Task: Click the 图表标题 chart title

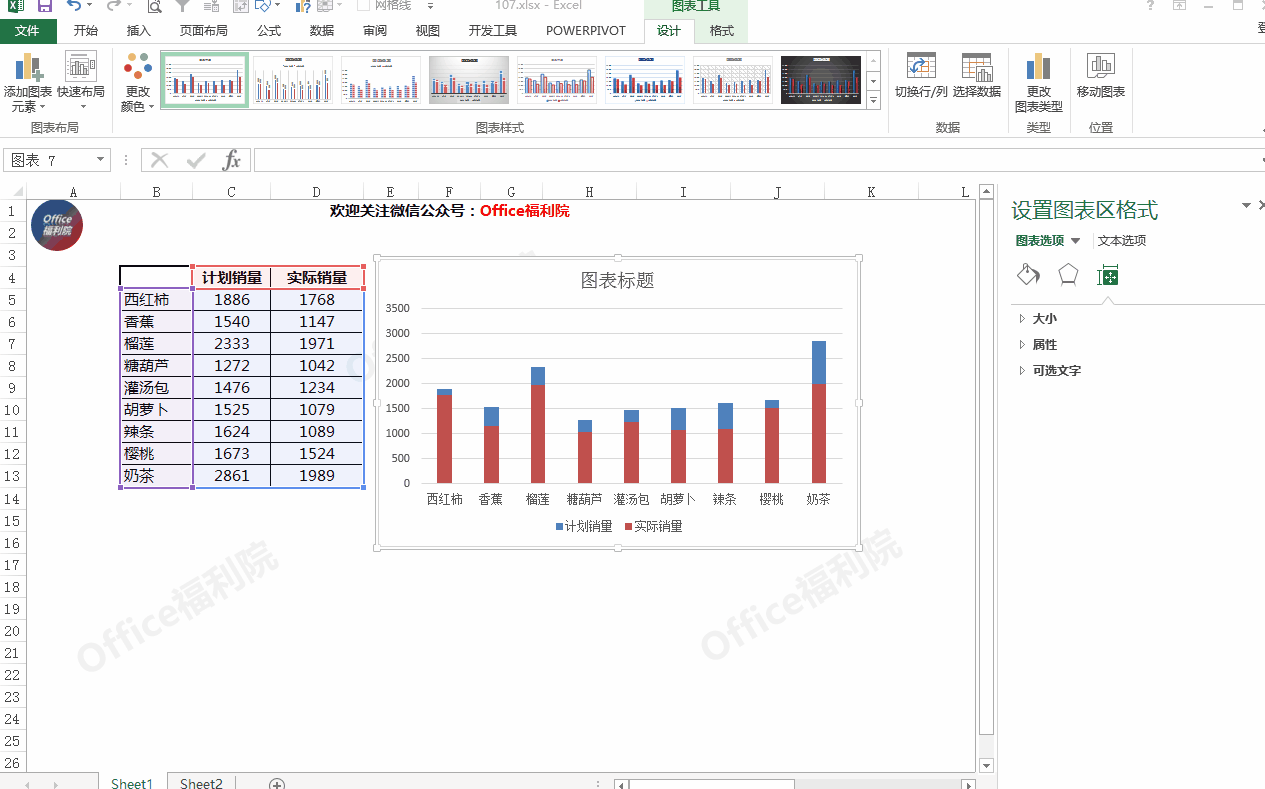Action: pyautogui.click(x=617, y=280)
